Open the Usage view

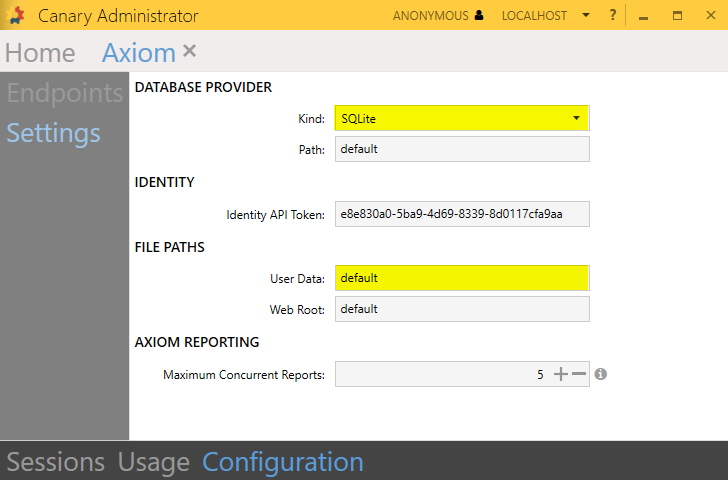[x=153, y=462]
